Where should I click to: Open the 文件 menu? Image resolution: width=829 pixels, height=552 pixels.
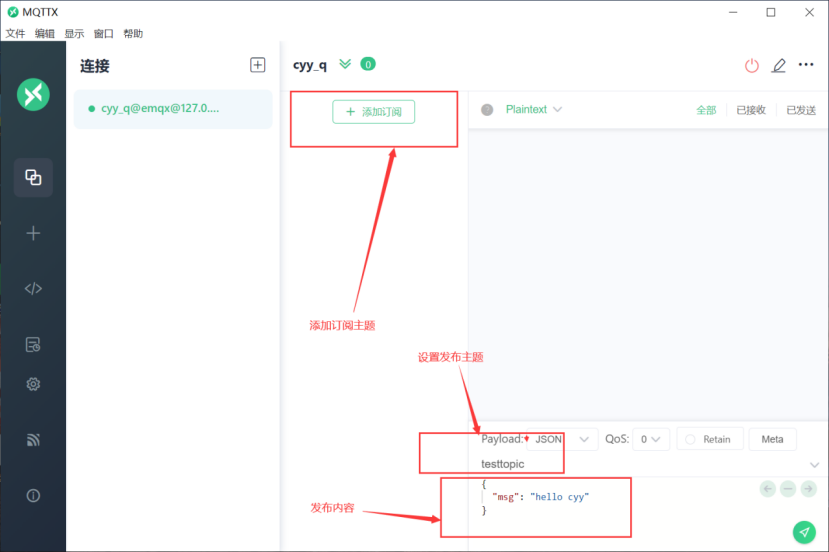pyautogui.click(x=15, y=34)
